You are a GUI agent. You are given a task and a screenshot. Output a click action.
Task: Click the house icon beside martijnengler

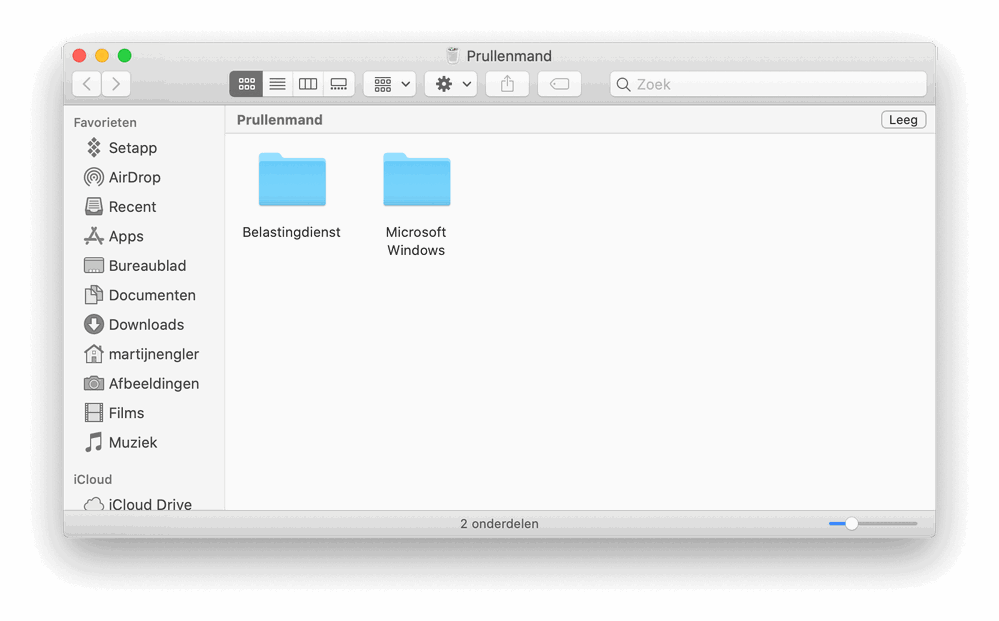click(x=94, y=353)
